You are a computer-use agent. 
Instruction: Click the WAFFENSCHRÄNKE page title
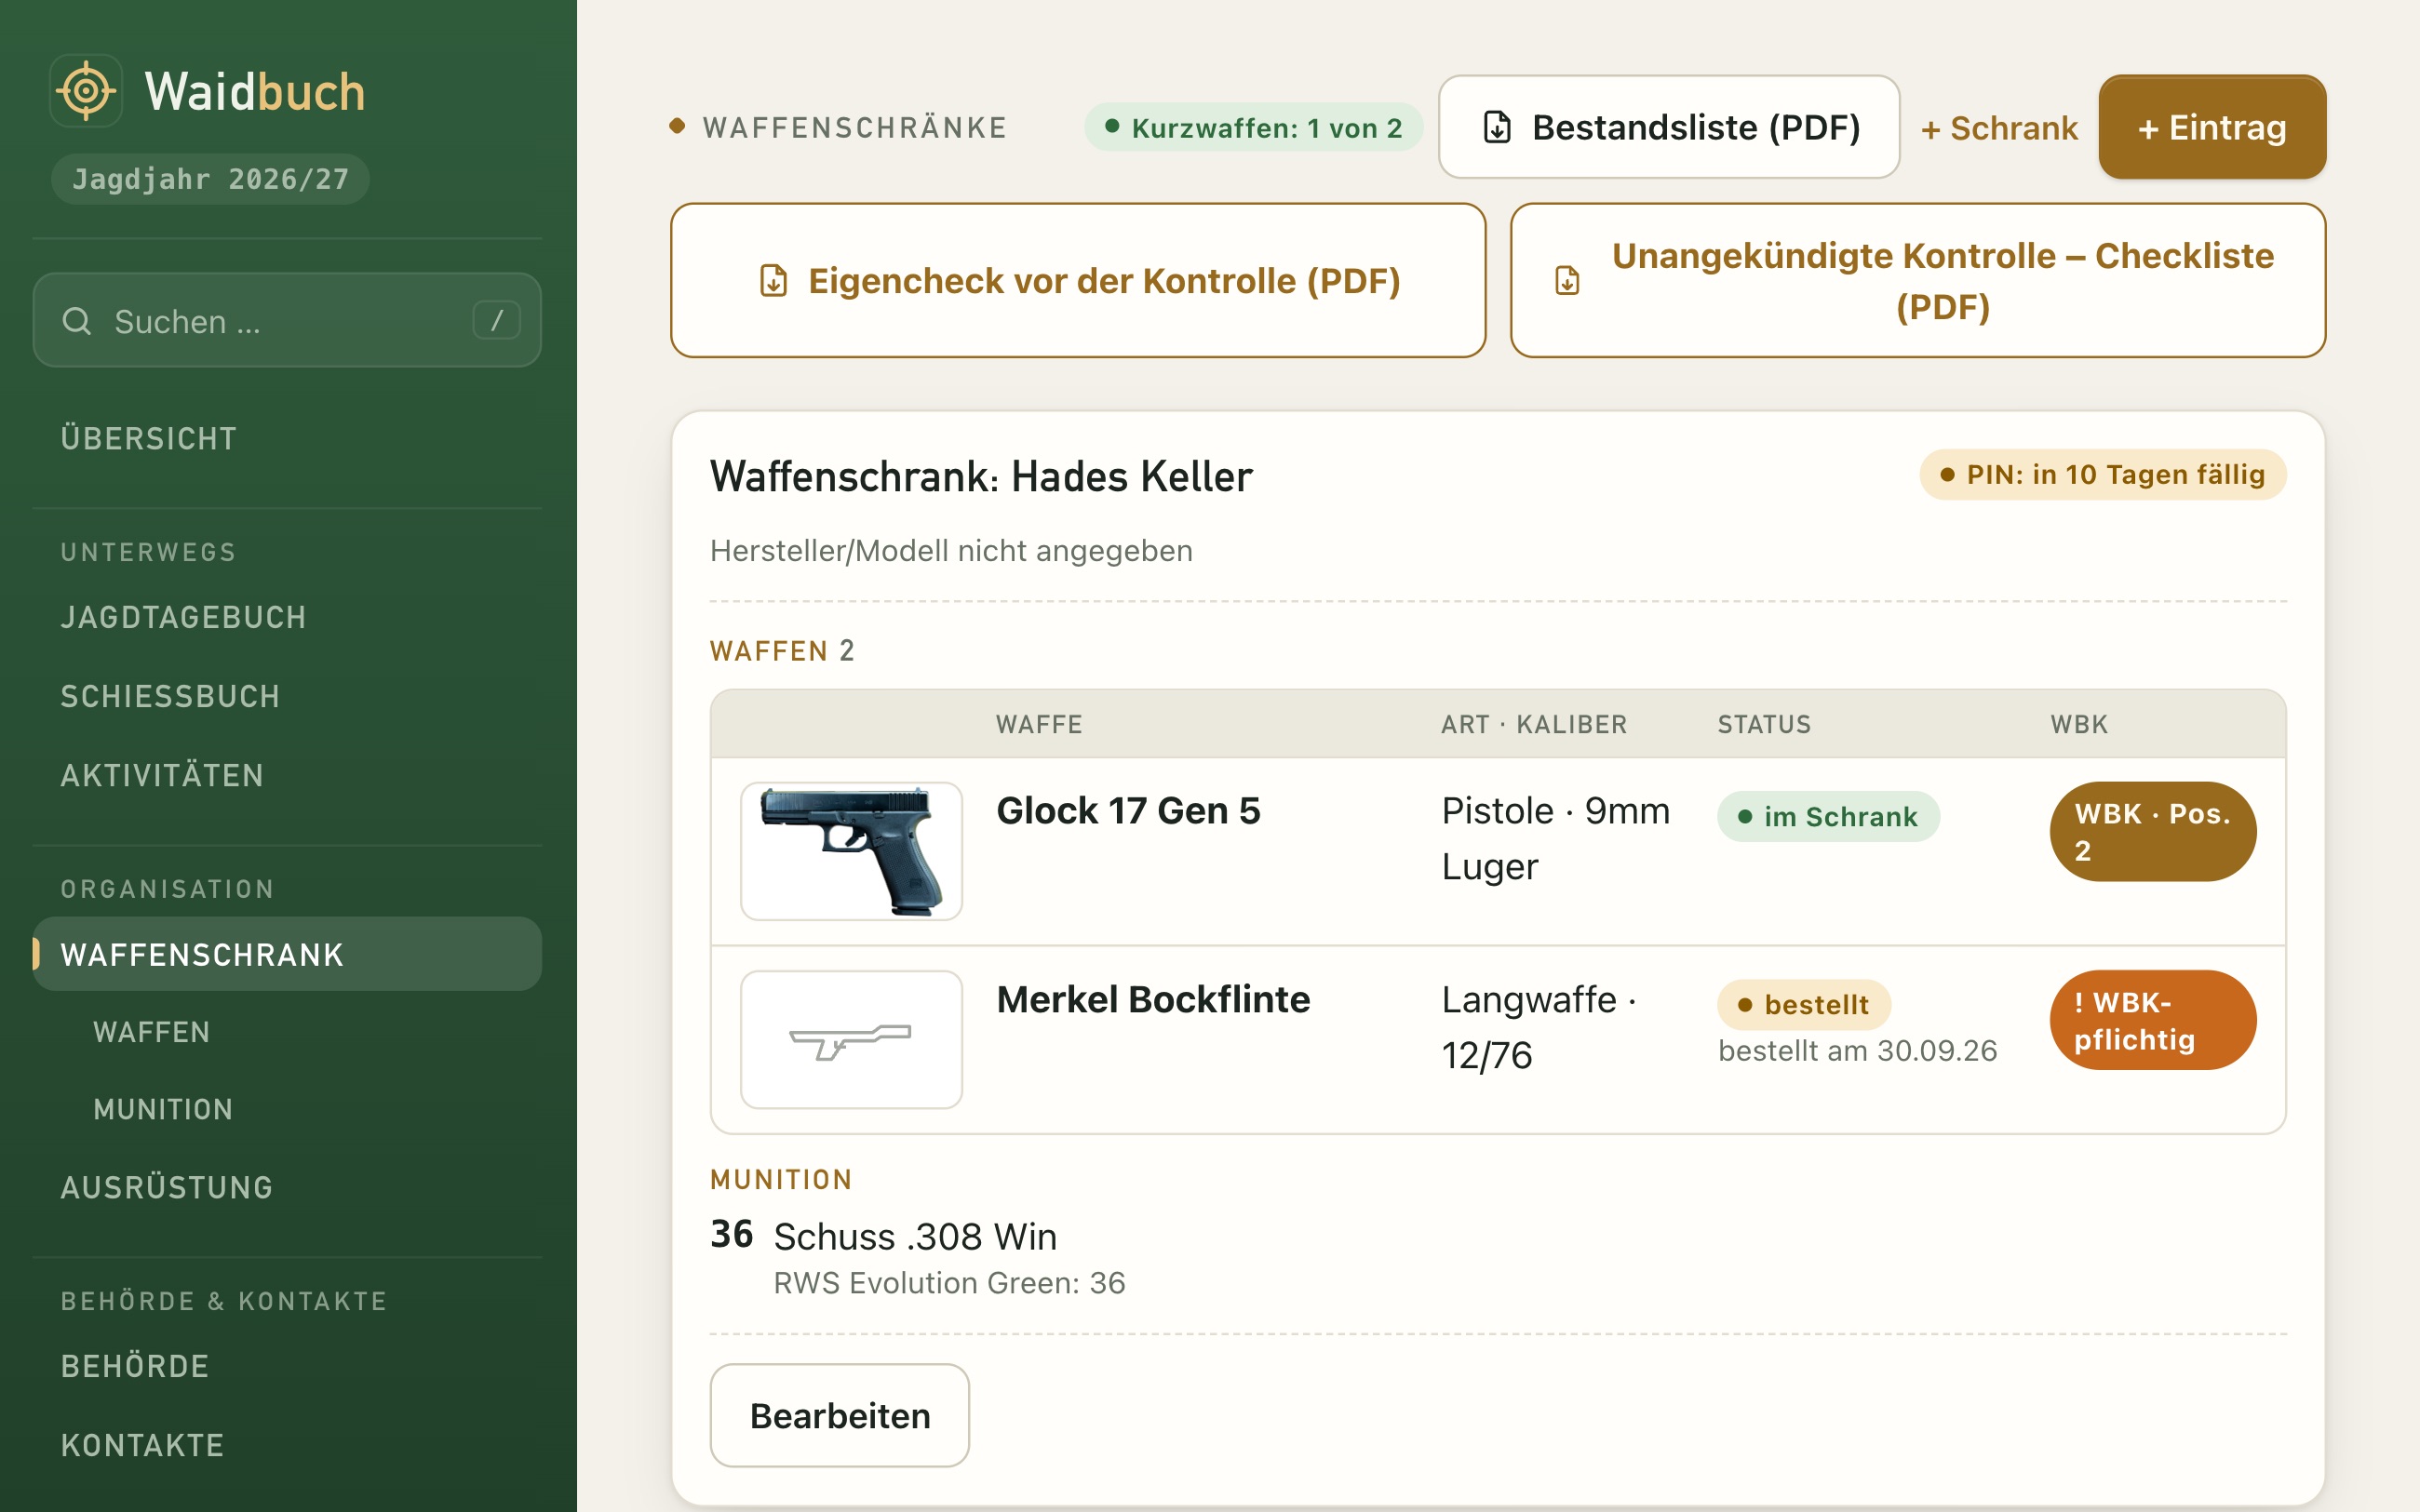[x=855, y=128]
